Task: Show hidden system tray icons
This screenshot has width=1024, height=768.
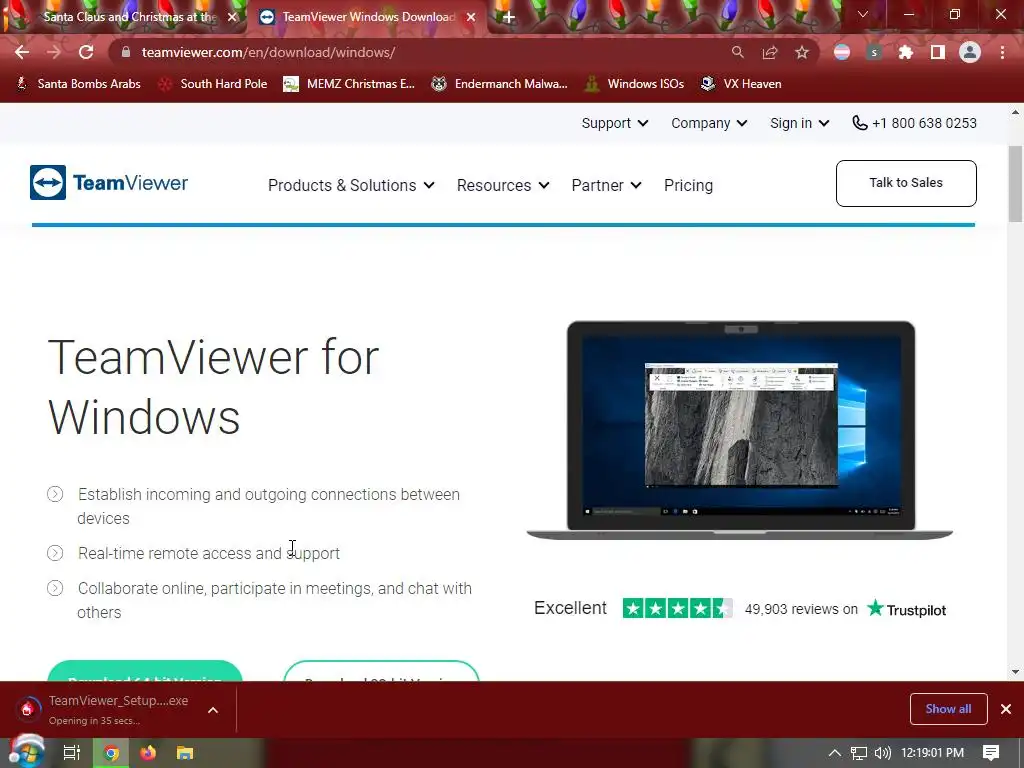Action: click(x=834, y=753)
